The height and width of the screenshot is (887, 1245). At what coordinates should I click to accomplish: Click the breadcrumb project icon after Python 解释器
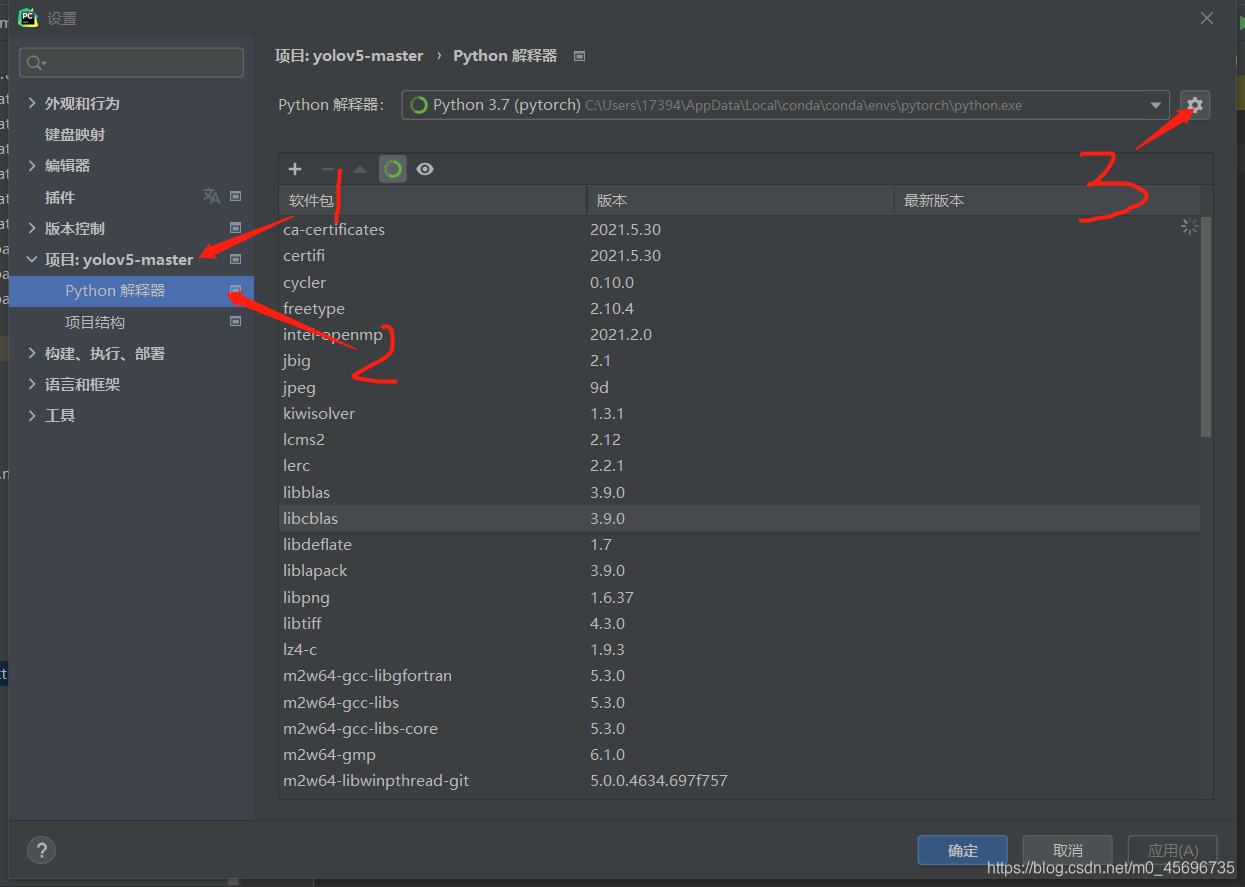[x=579, y=56]
